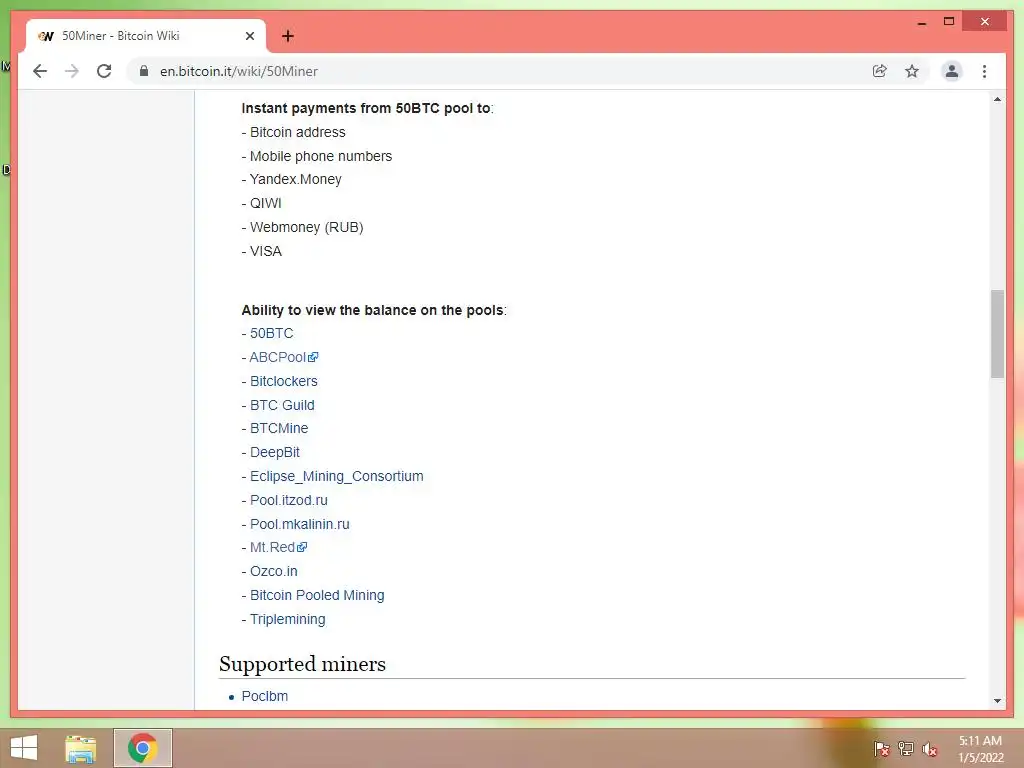Open a new tab with the plus button
This screenshot has width=1024, height=768.
(x=288, y=36)
